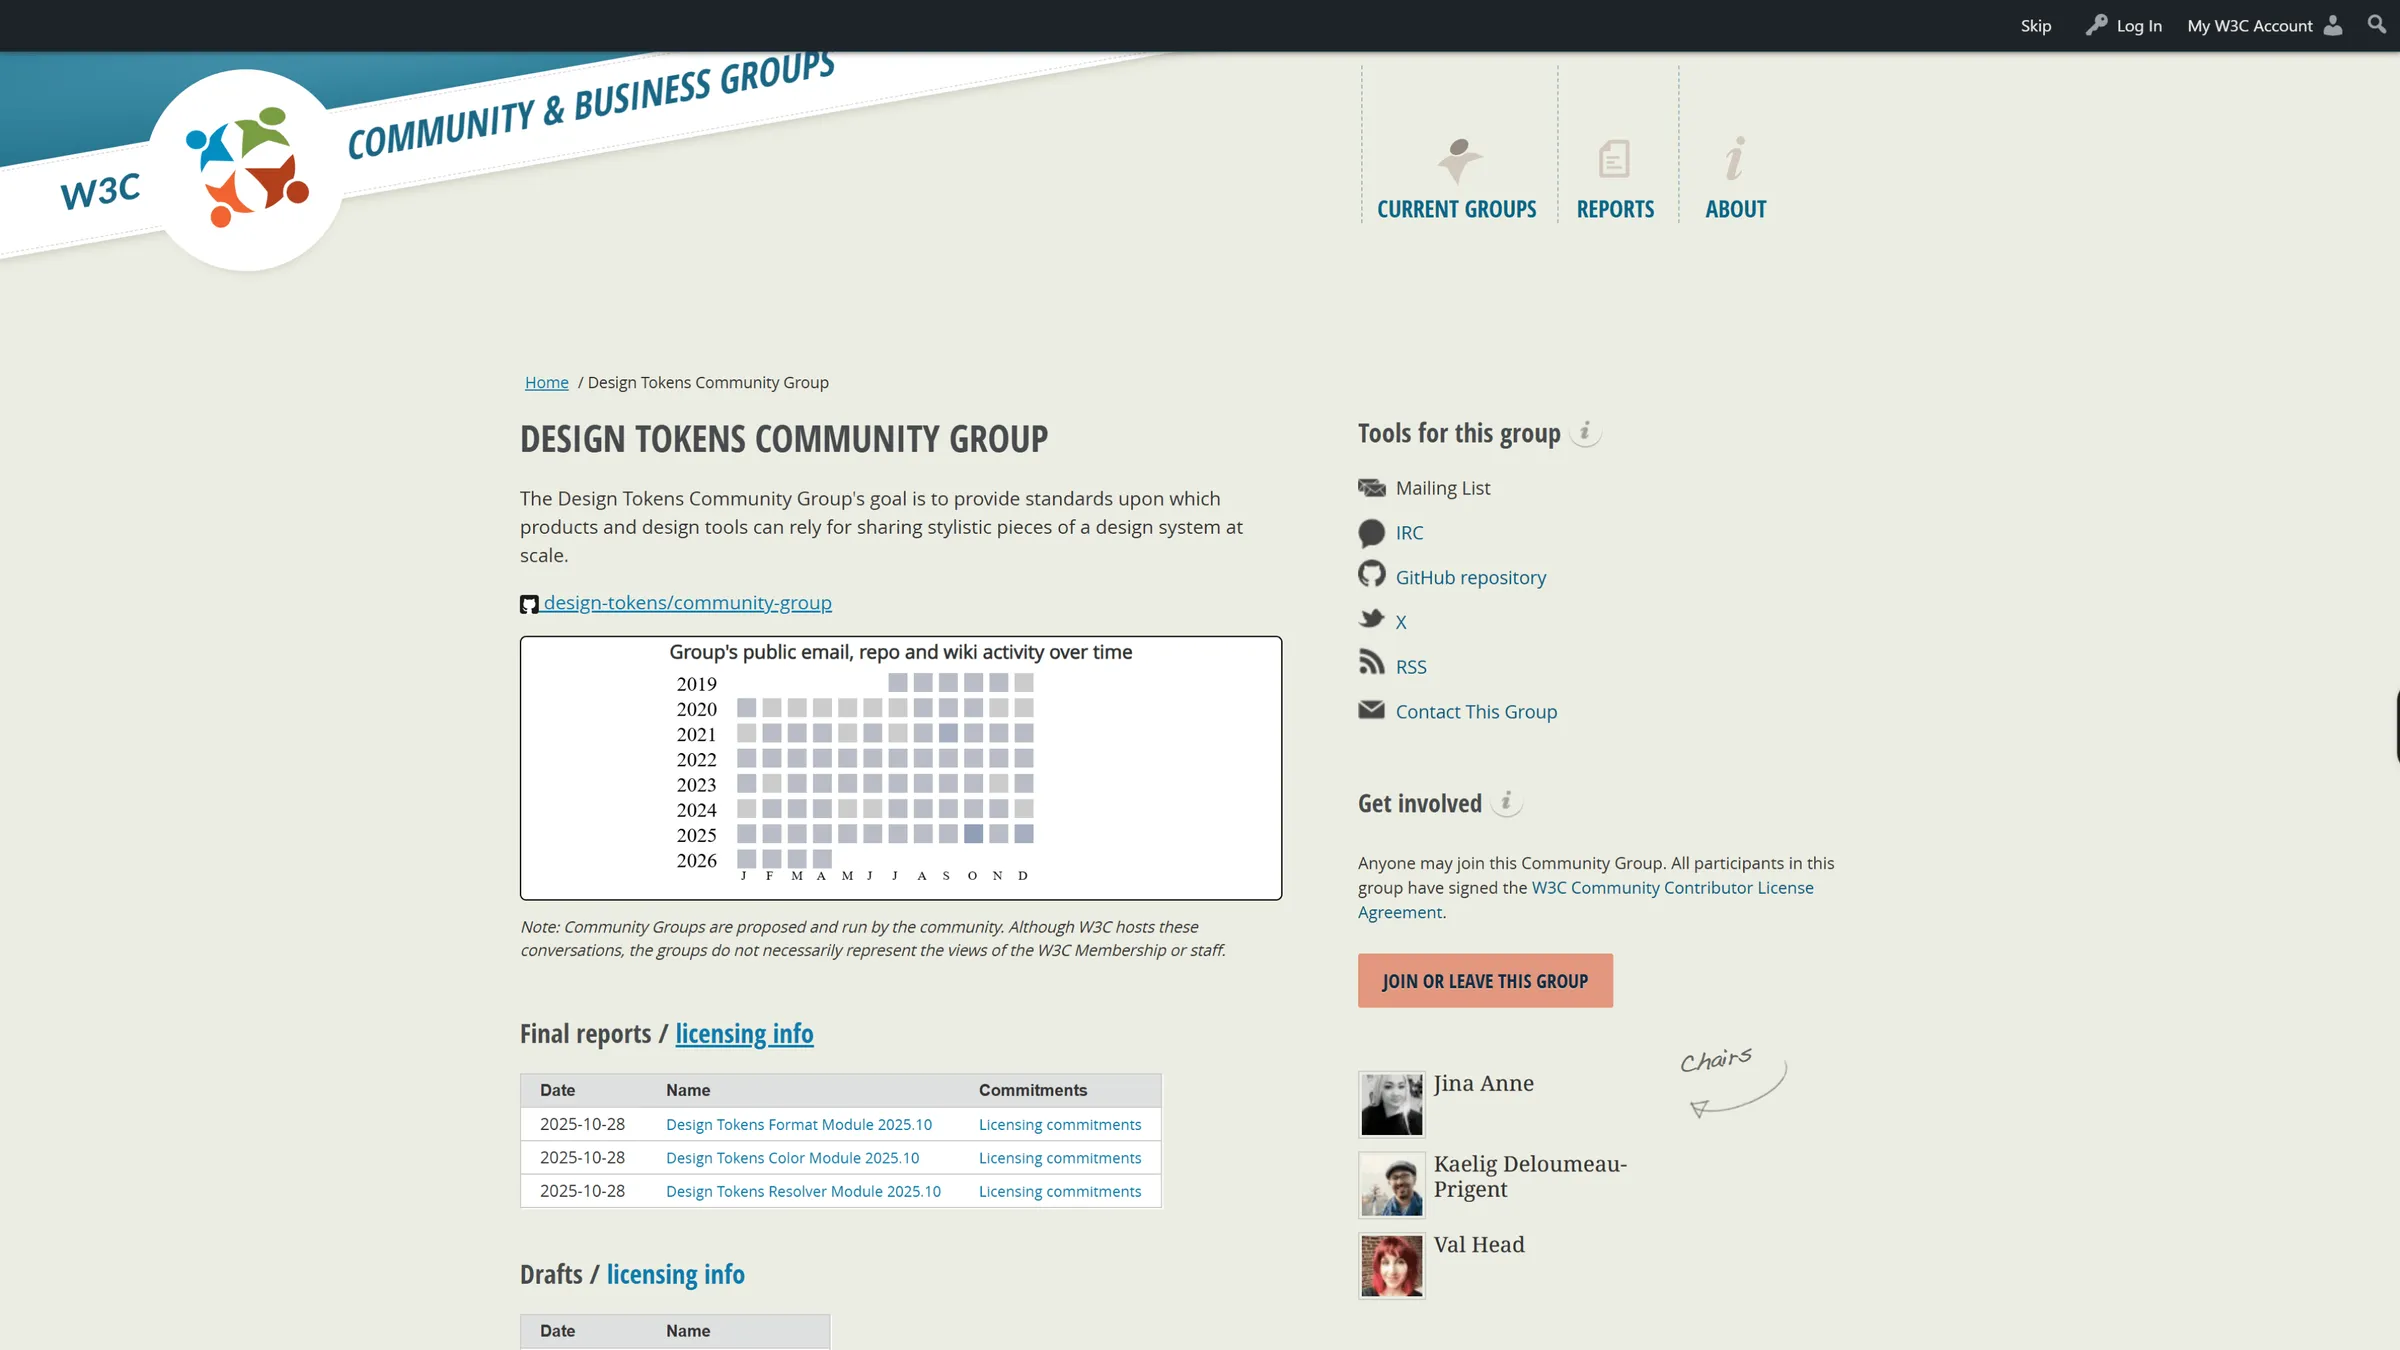This screenshot has width=2400, height=1350.
Task: Click the Contact This Group link text
Action: (1476, 711)
